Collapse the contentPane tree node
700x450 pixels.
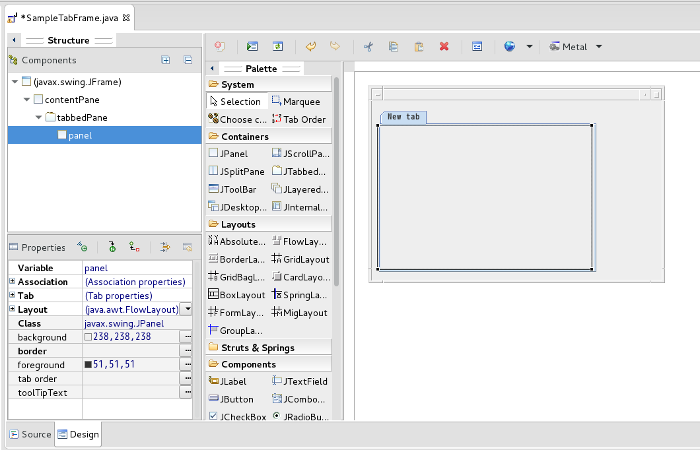pyautogui.click(x=27, y=100)
